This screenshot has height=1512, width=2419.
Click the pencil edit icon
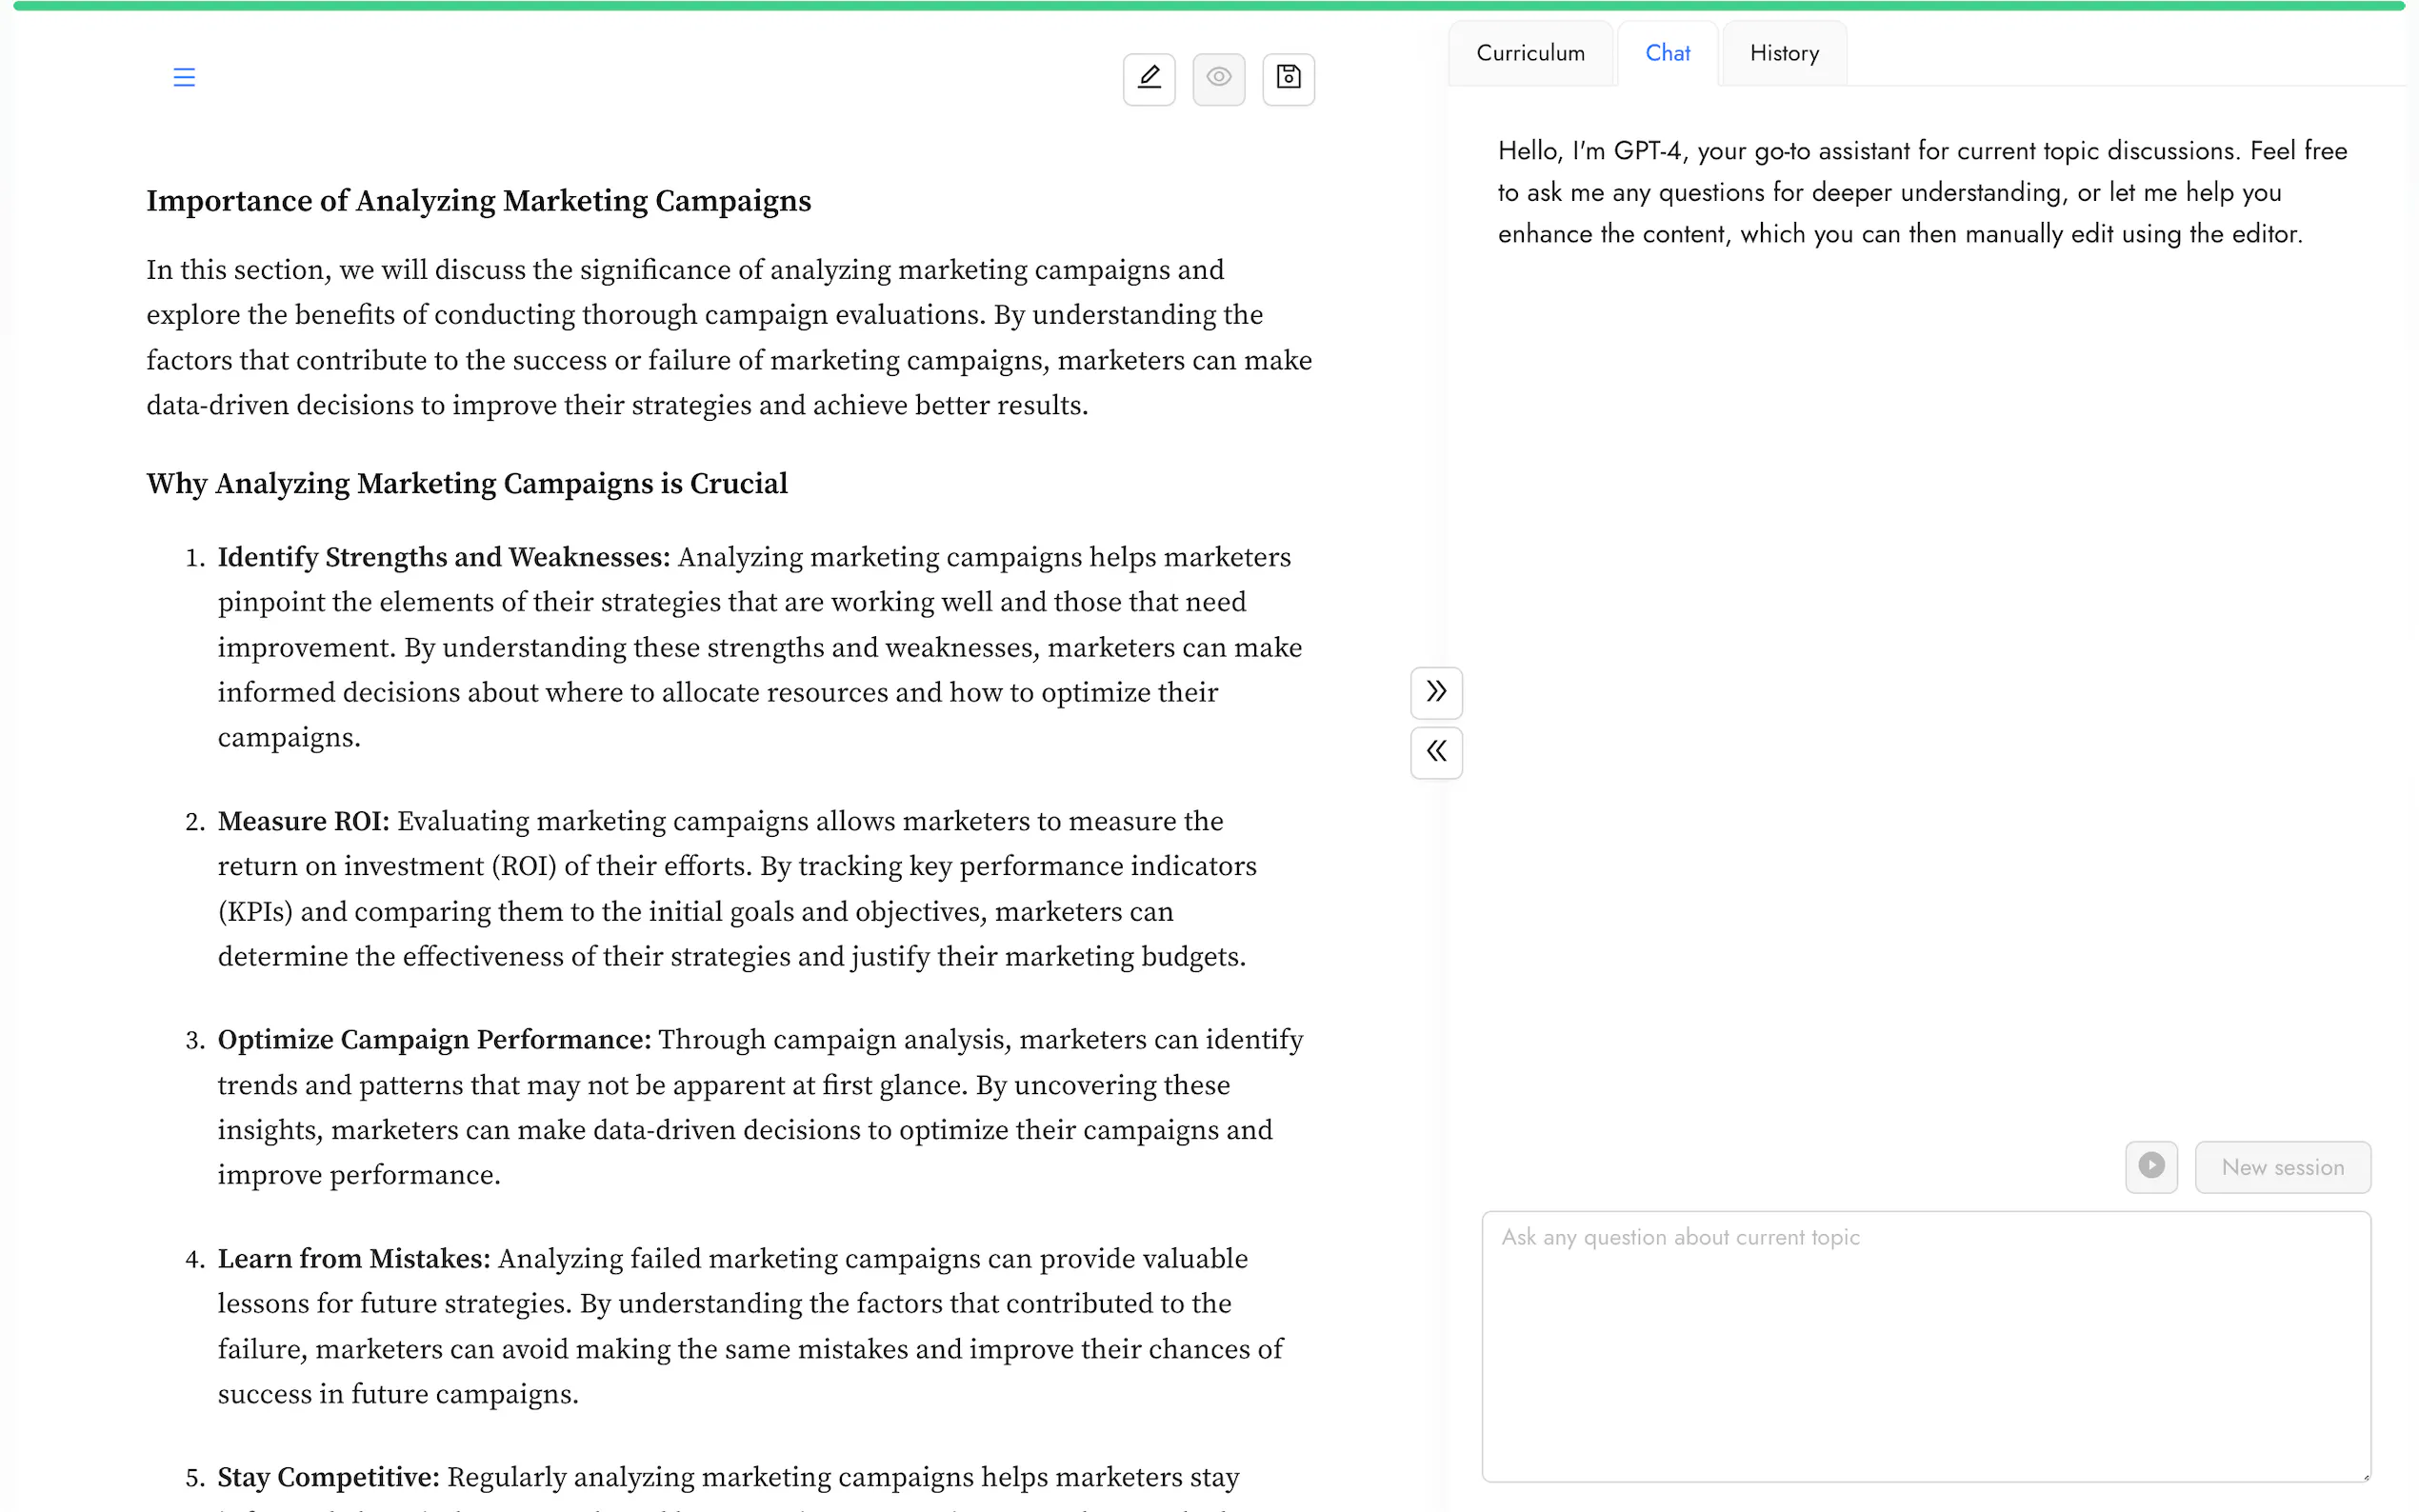coord(1149,78)
